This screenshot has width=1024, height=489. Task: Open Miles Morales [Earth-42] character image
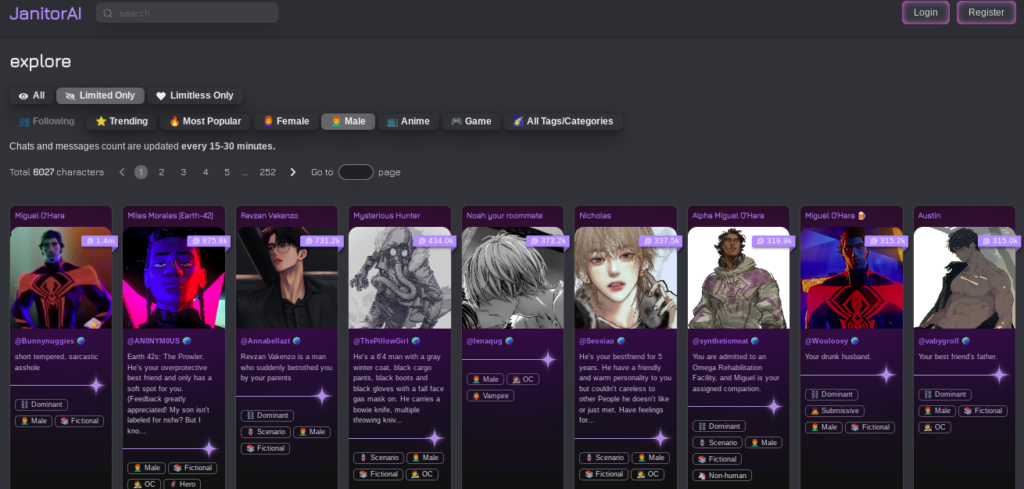tap(174, 277)
